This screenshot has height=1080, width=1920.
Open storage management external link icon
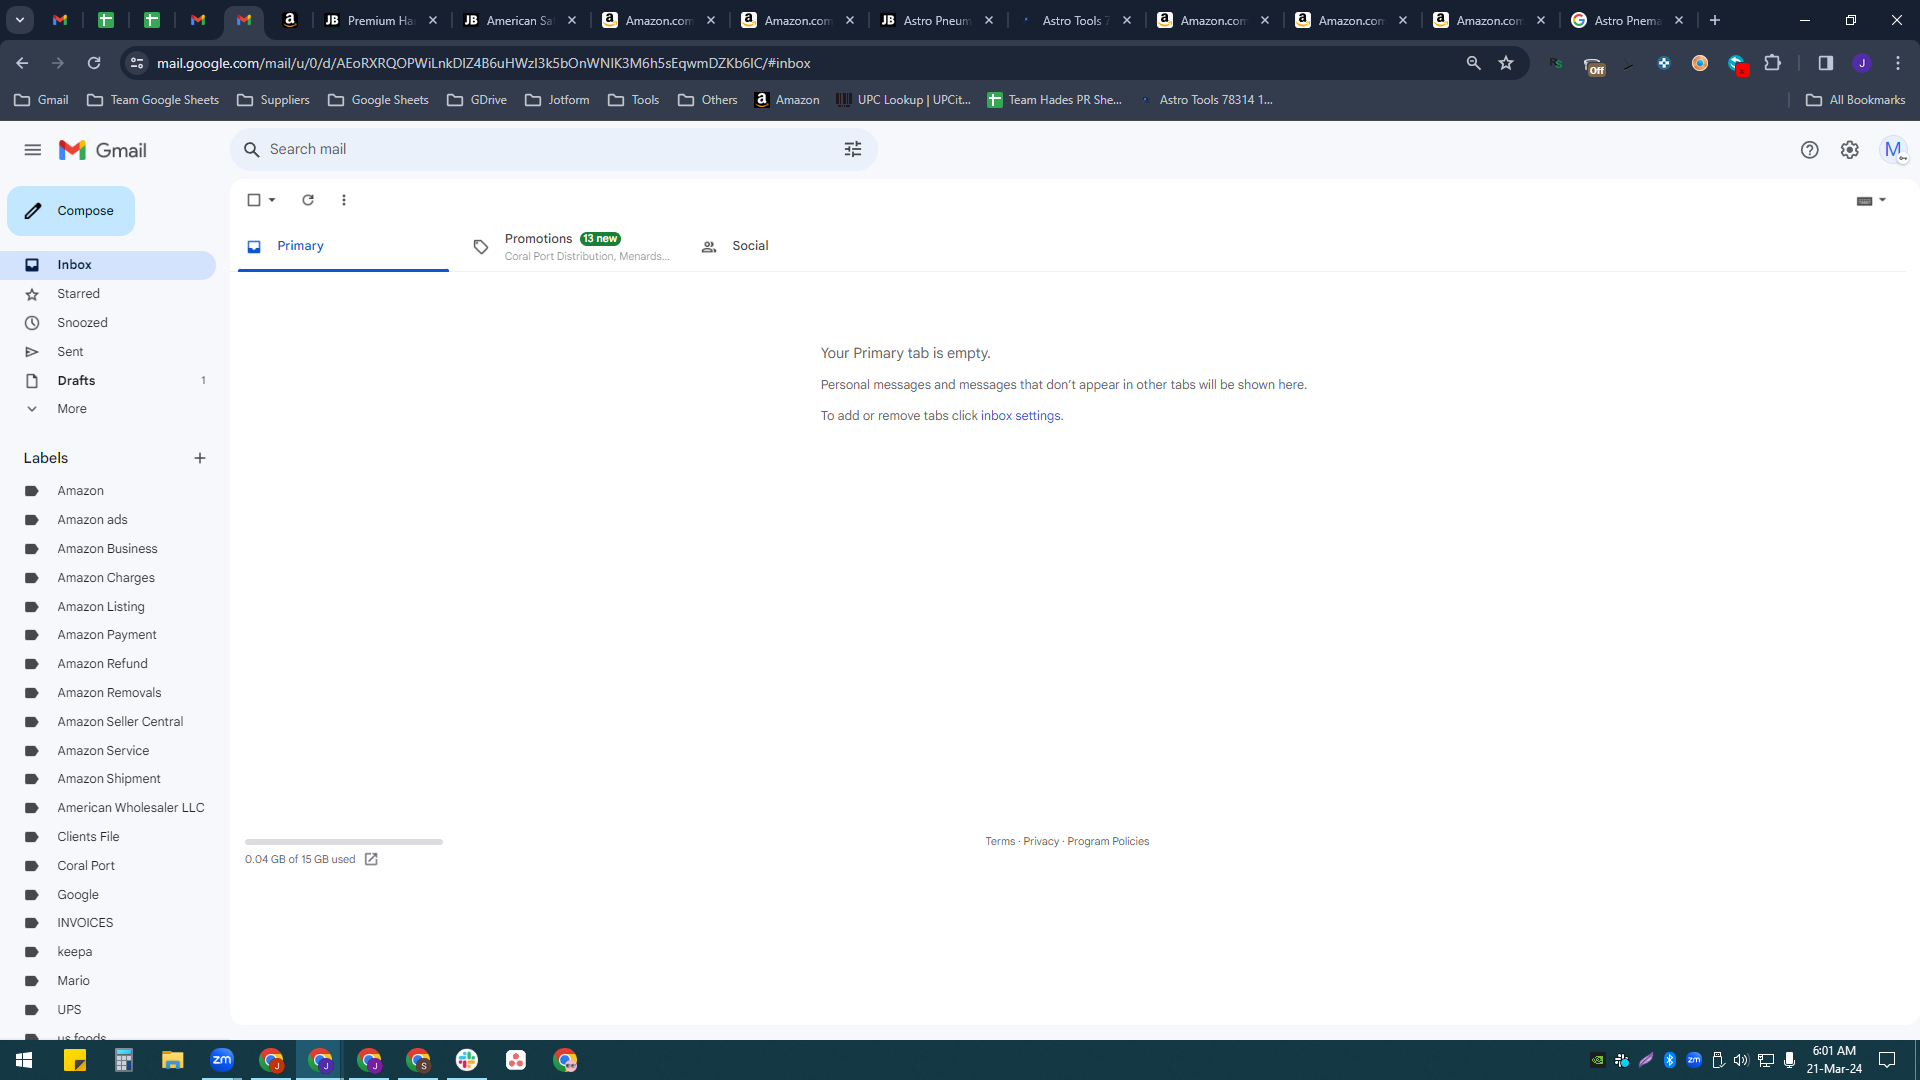tap(371, 860)
